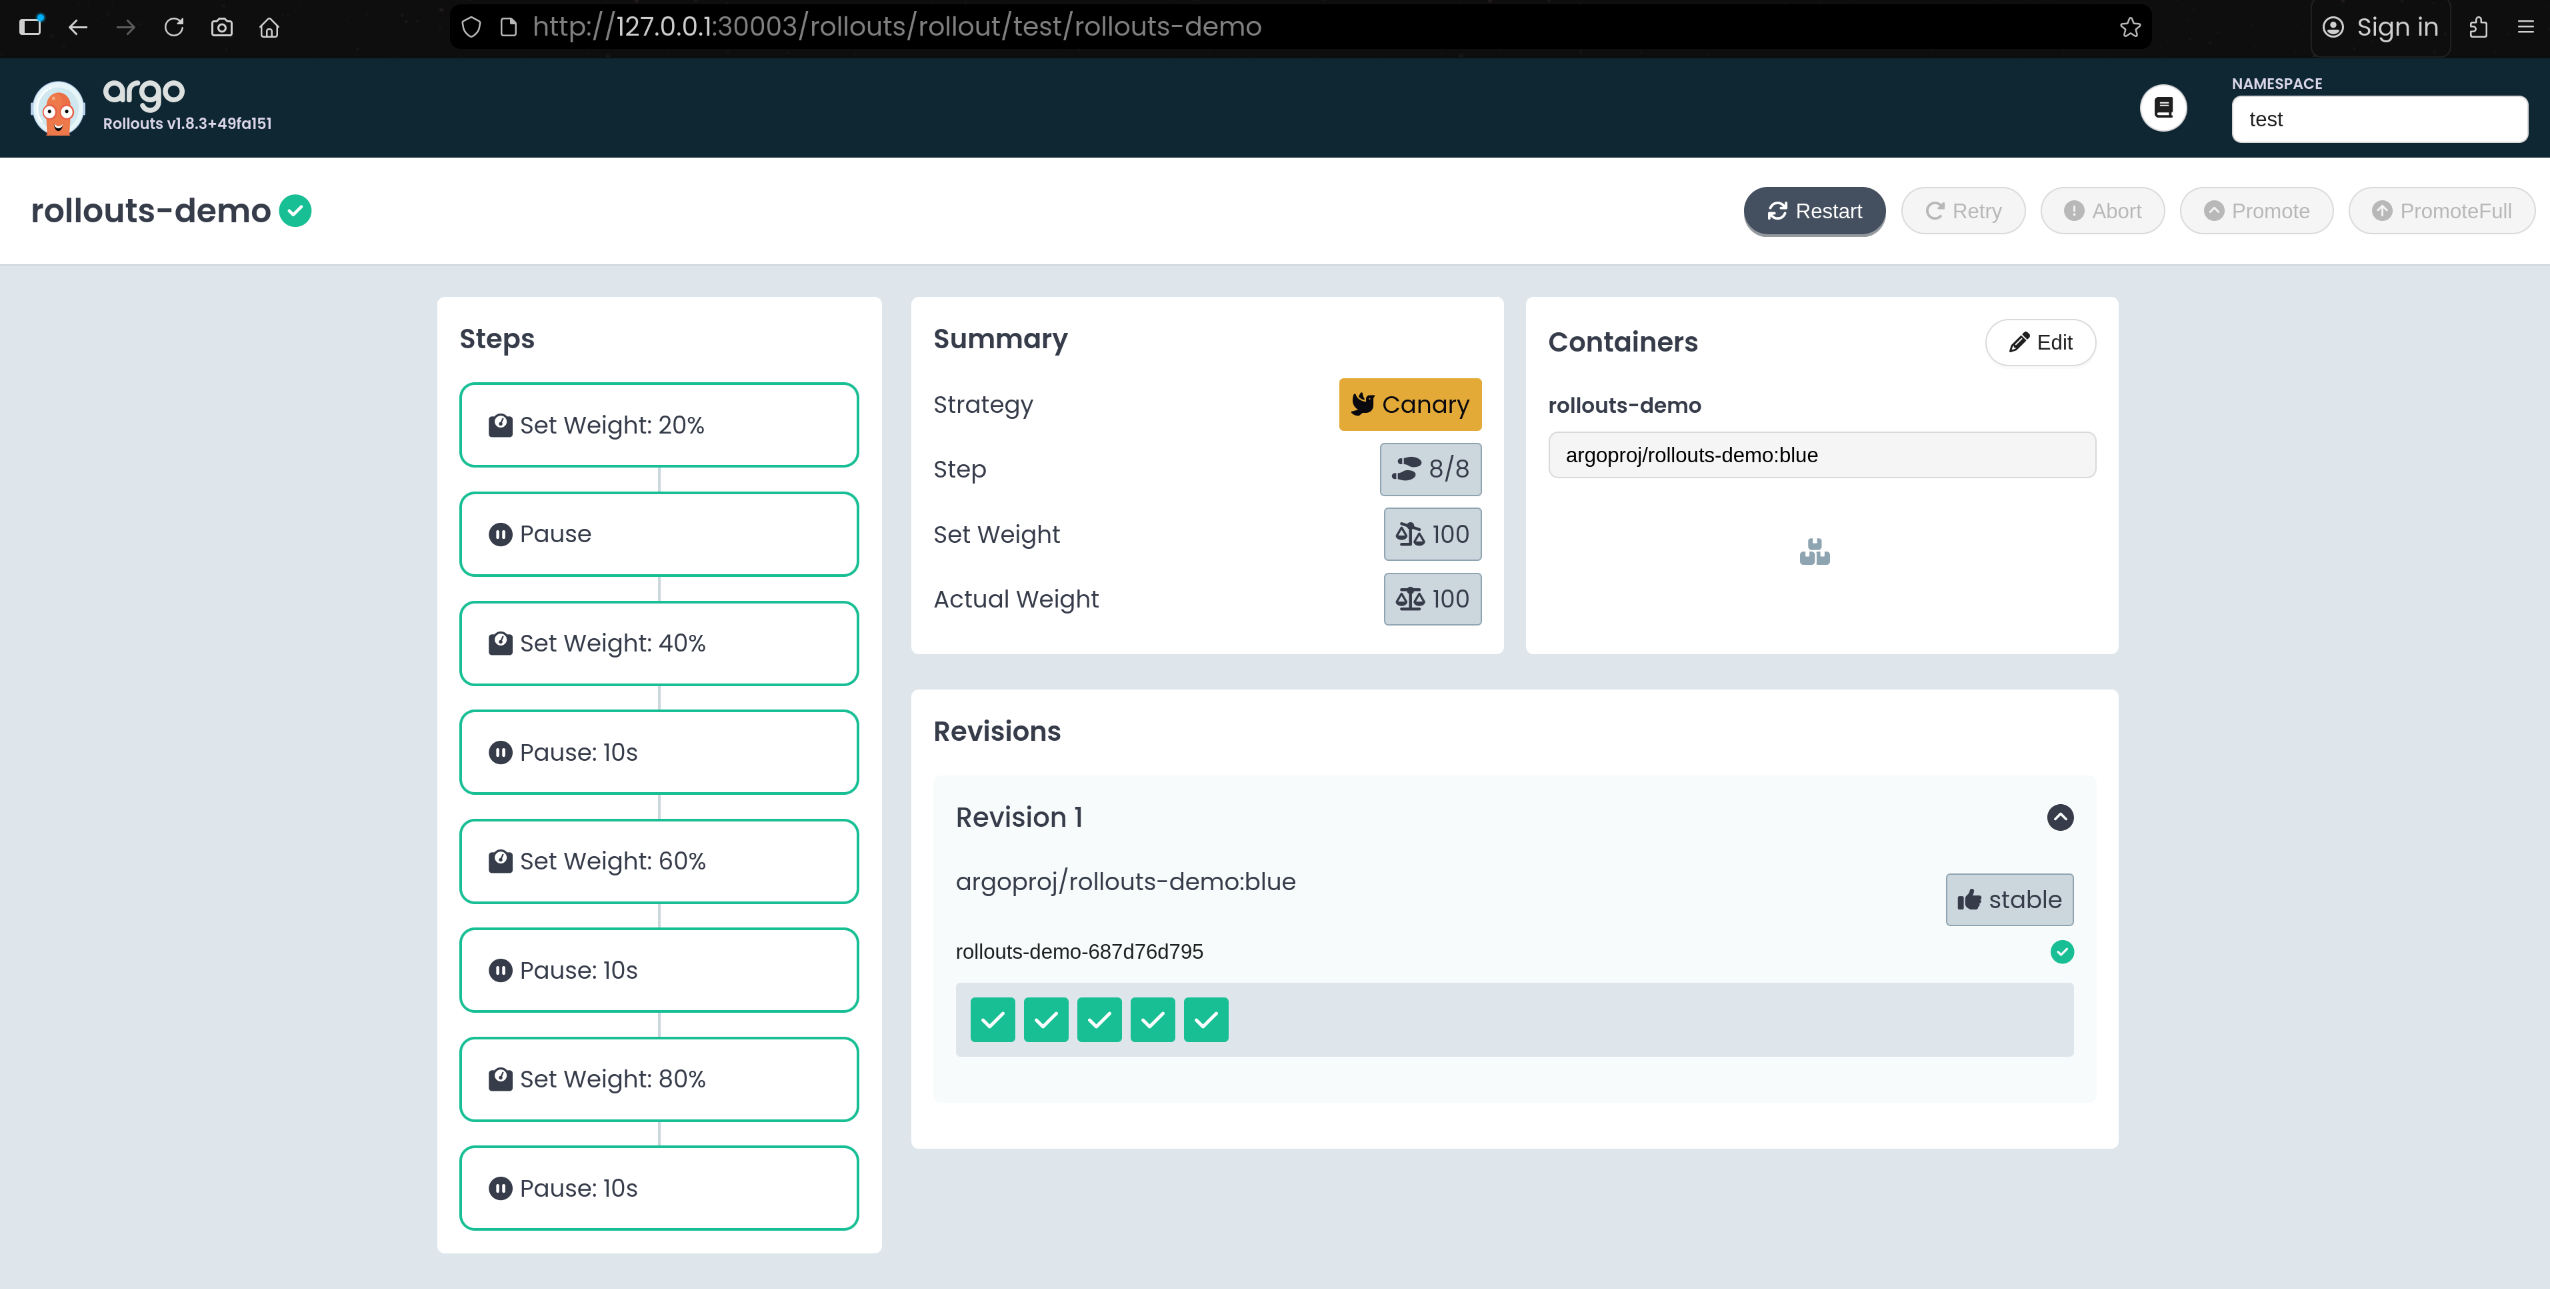Click the boxes icon in Containers panel
Screen dimensions: 2550x1289
pyautogui.click(x=1814, y=552)
